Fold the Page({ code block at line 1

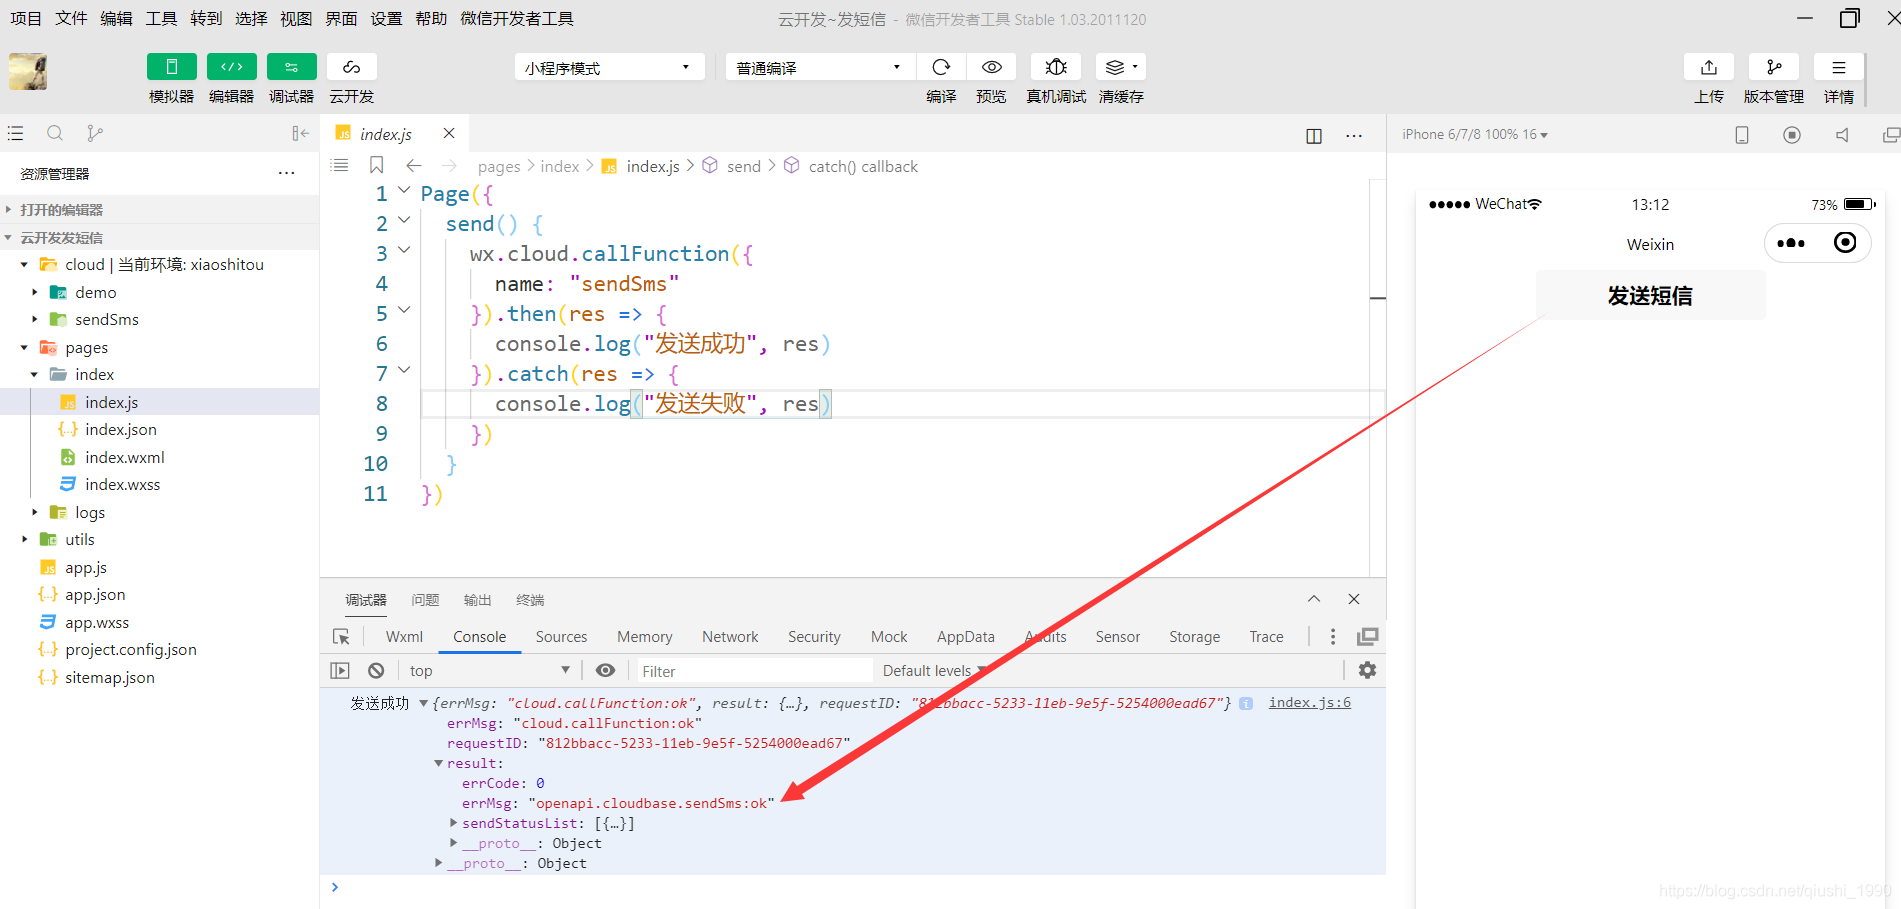point(404,190)
